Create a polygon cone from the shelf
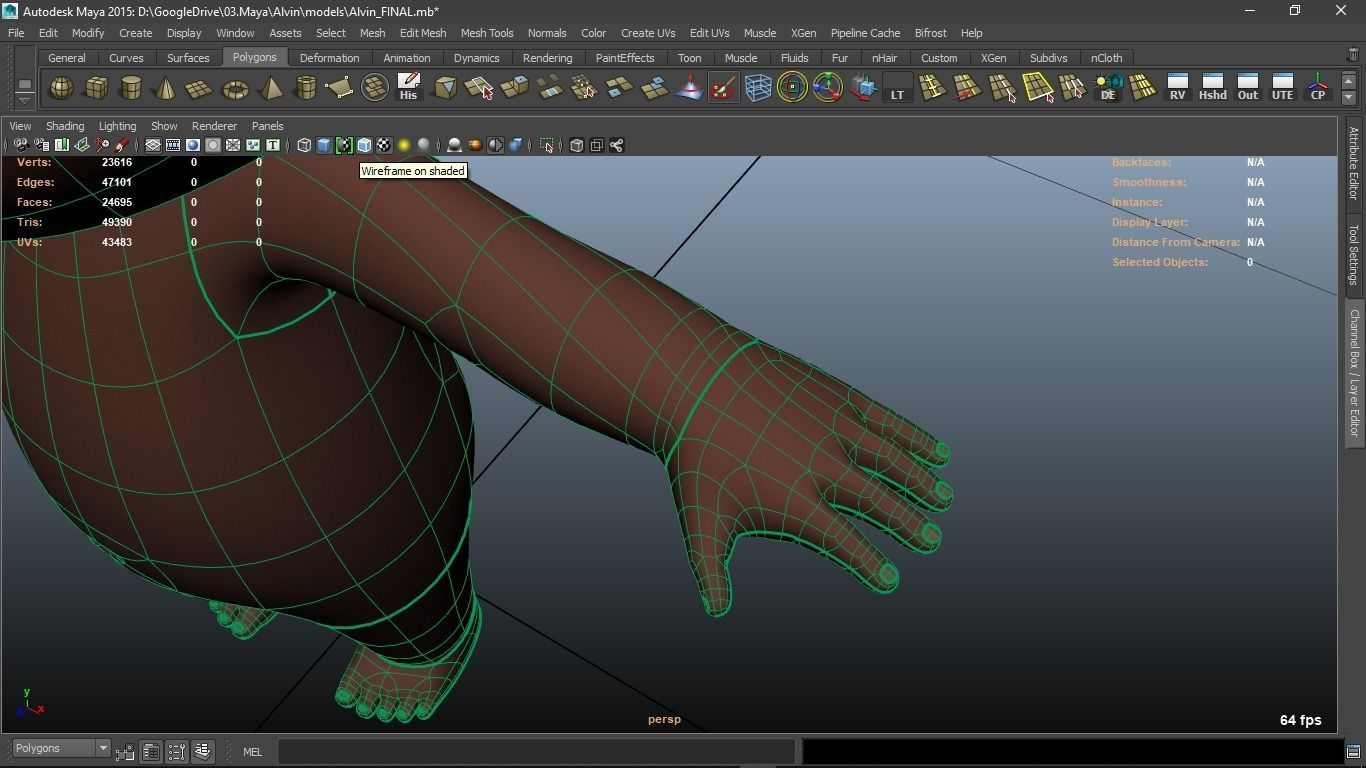This screenshot has height=768, width=1366. coord(165,89)
